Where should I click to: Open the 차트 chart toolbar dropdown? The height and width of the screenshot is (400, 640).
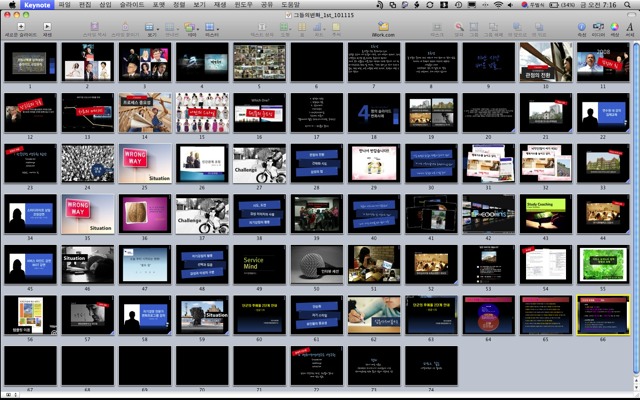(319, 27)
